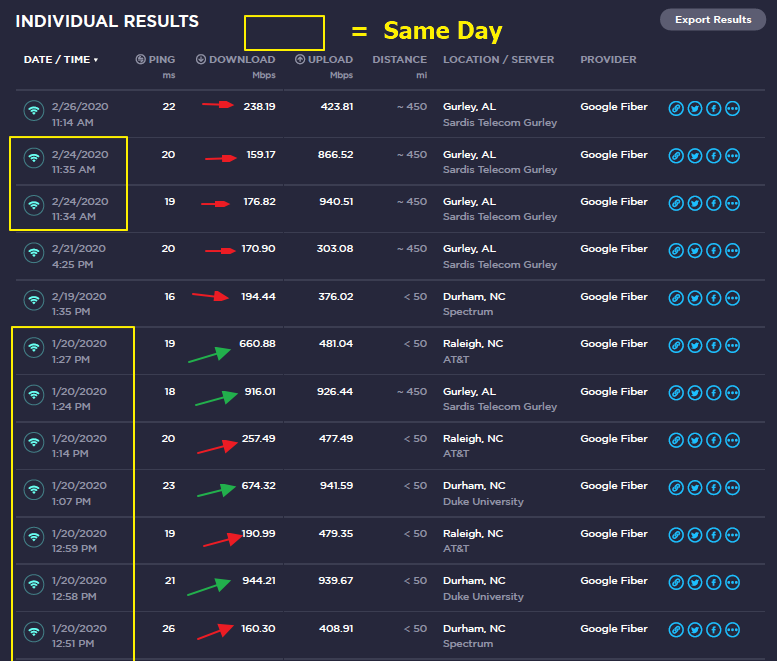Viewport: 777px width, 661px height.
Task: Copy link for 1/20/2020 12:58 PM result
Action: 676,582
